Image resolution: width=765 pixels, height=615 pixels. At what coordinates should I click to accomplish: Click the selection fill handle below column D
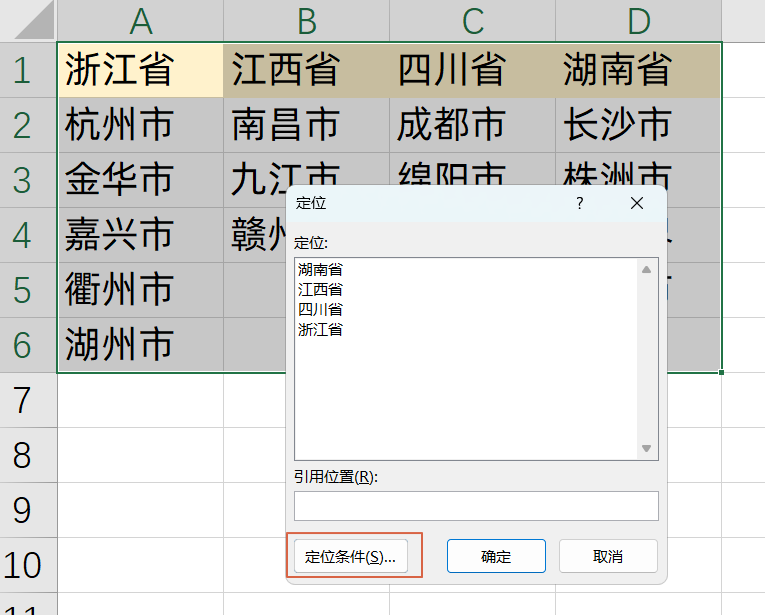(721, 373)
